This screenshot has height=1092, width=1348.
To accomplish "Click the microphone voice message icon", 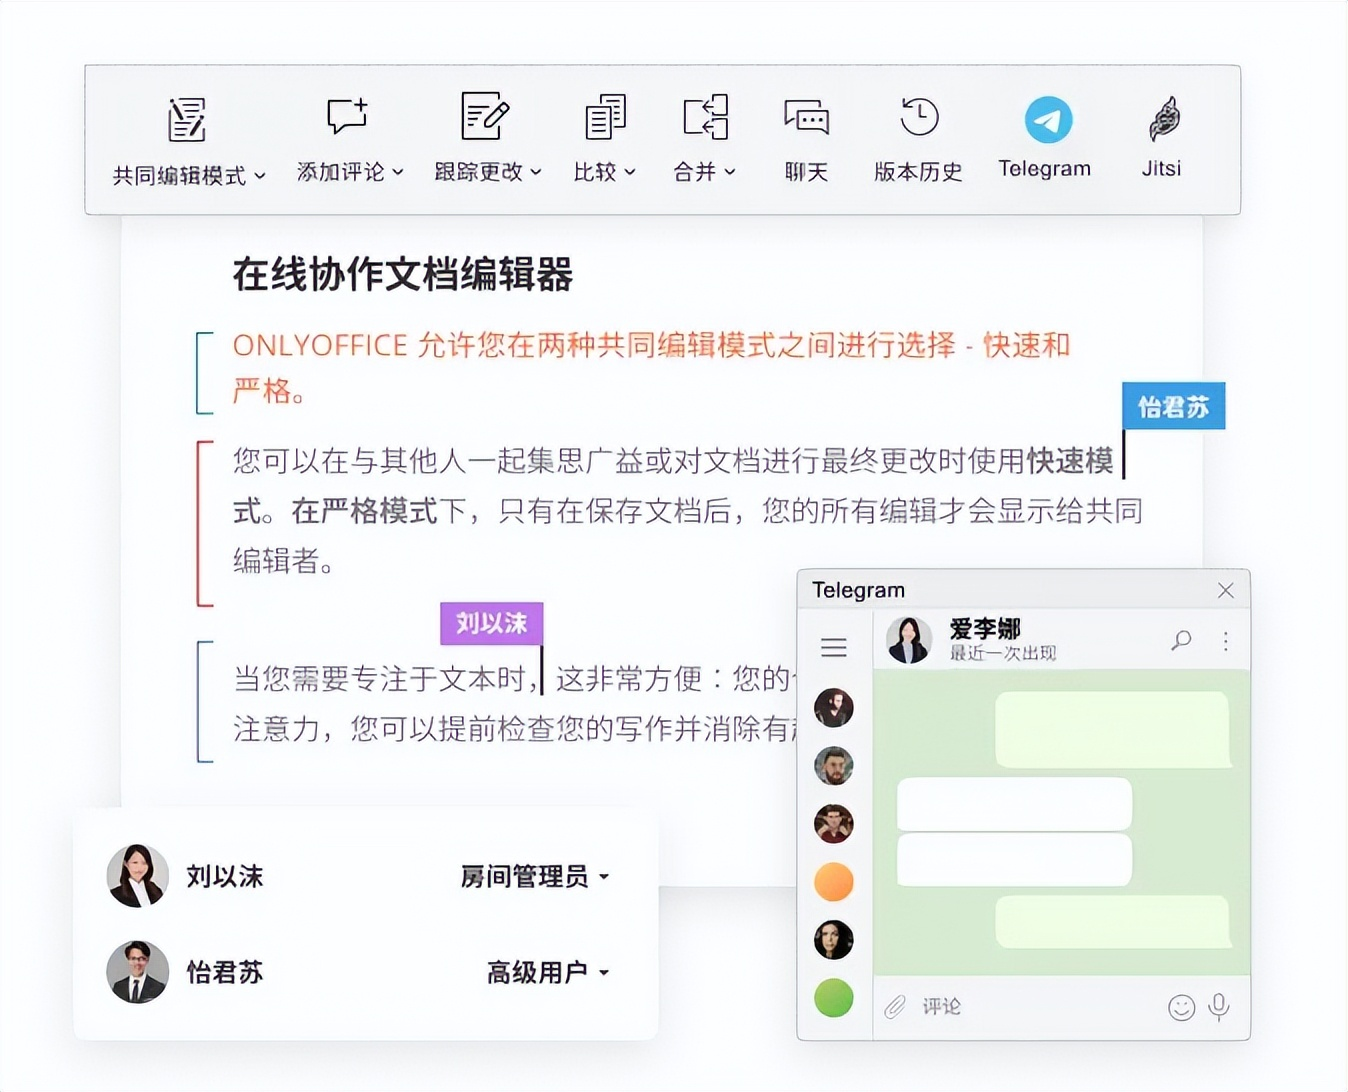I will pos(1219,1007).
